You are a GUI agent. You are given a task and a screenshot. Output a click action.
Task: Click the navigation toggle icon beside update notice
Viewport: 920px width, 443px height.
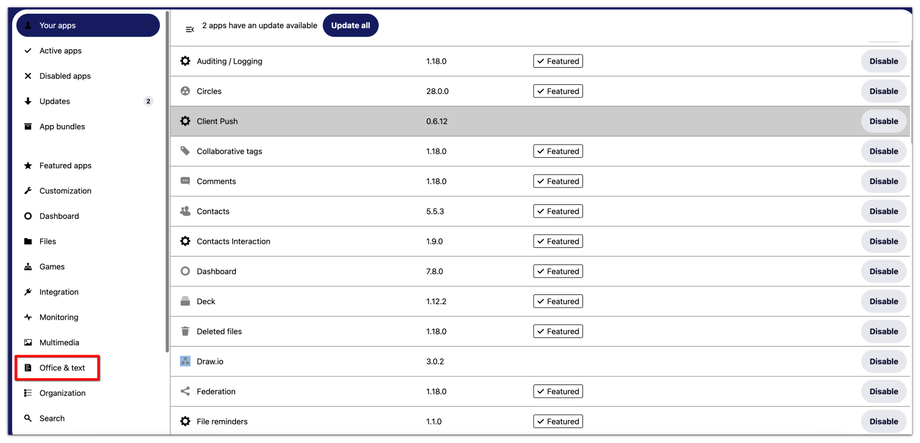[190, 29]
